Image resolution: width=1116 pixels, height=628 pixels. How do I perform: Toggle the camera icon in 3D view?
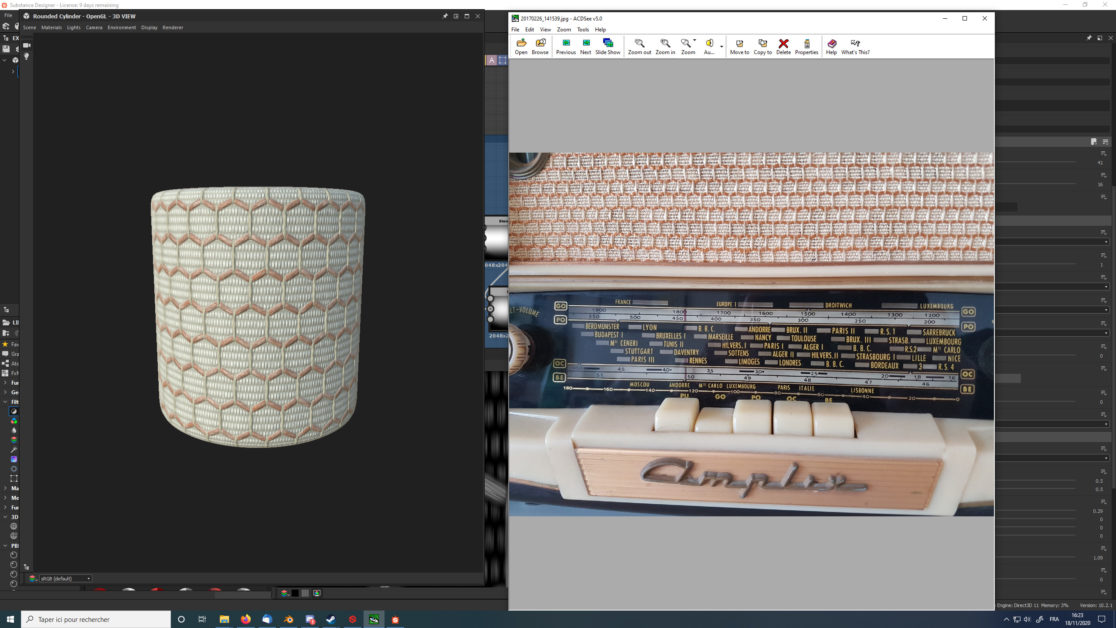(27, 46)
